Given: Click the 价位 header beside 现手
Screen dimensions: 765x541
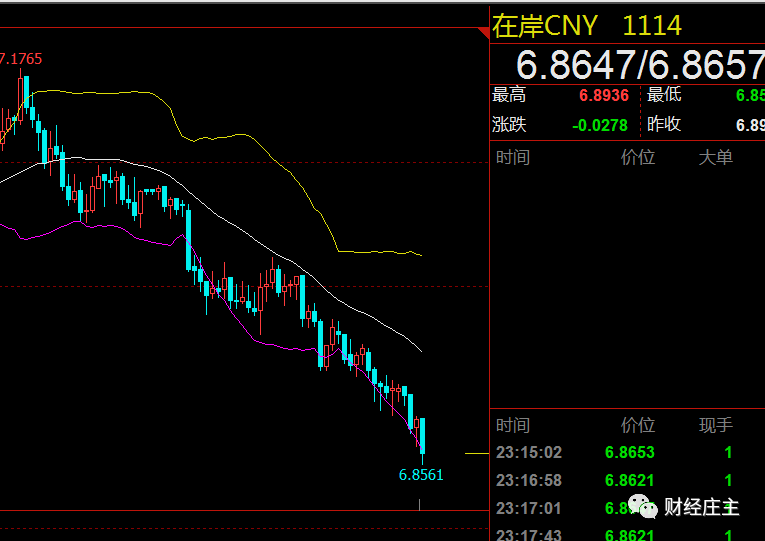Looking at the screenshot, I should pos(638,425).
